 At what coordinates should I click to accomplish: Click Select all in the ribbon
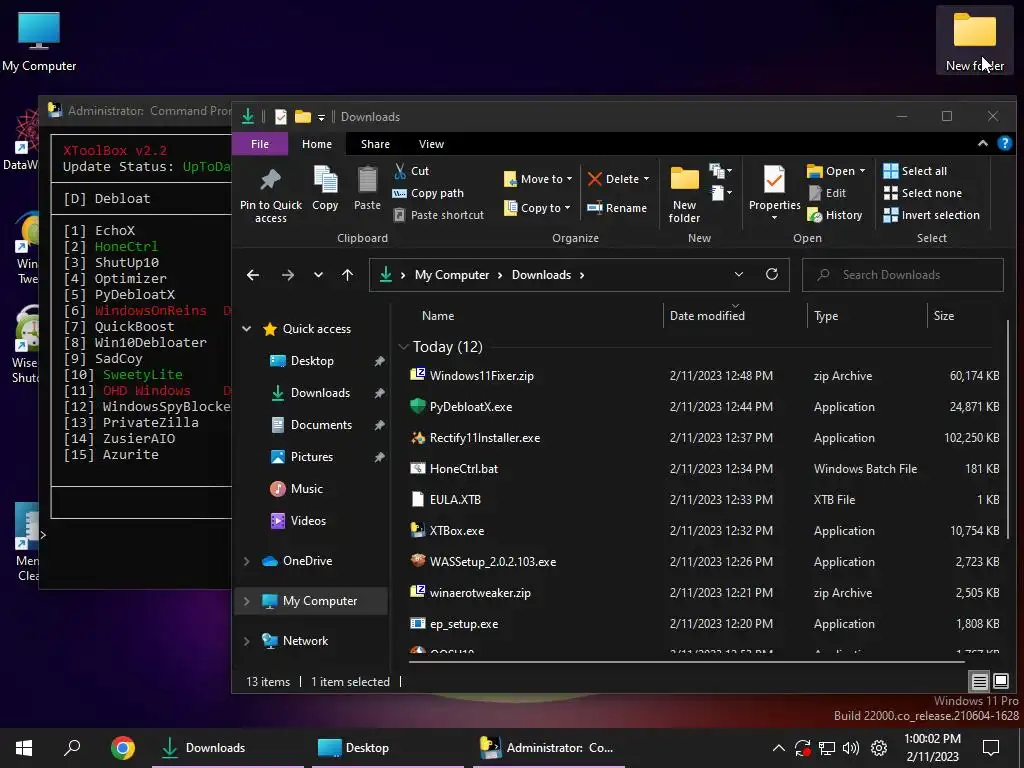pyautogui.click(x=915, y=171)
